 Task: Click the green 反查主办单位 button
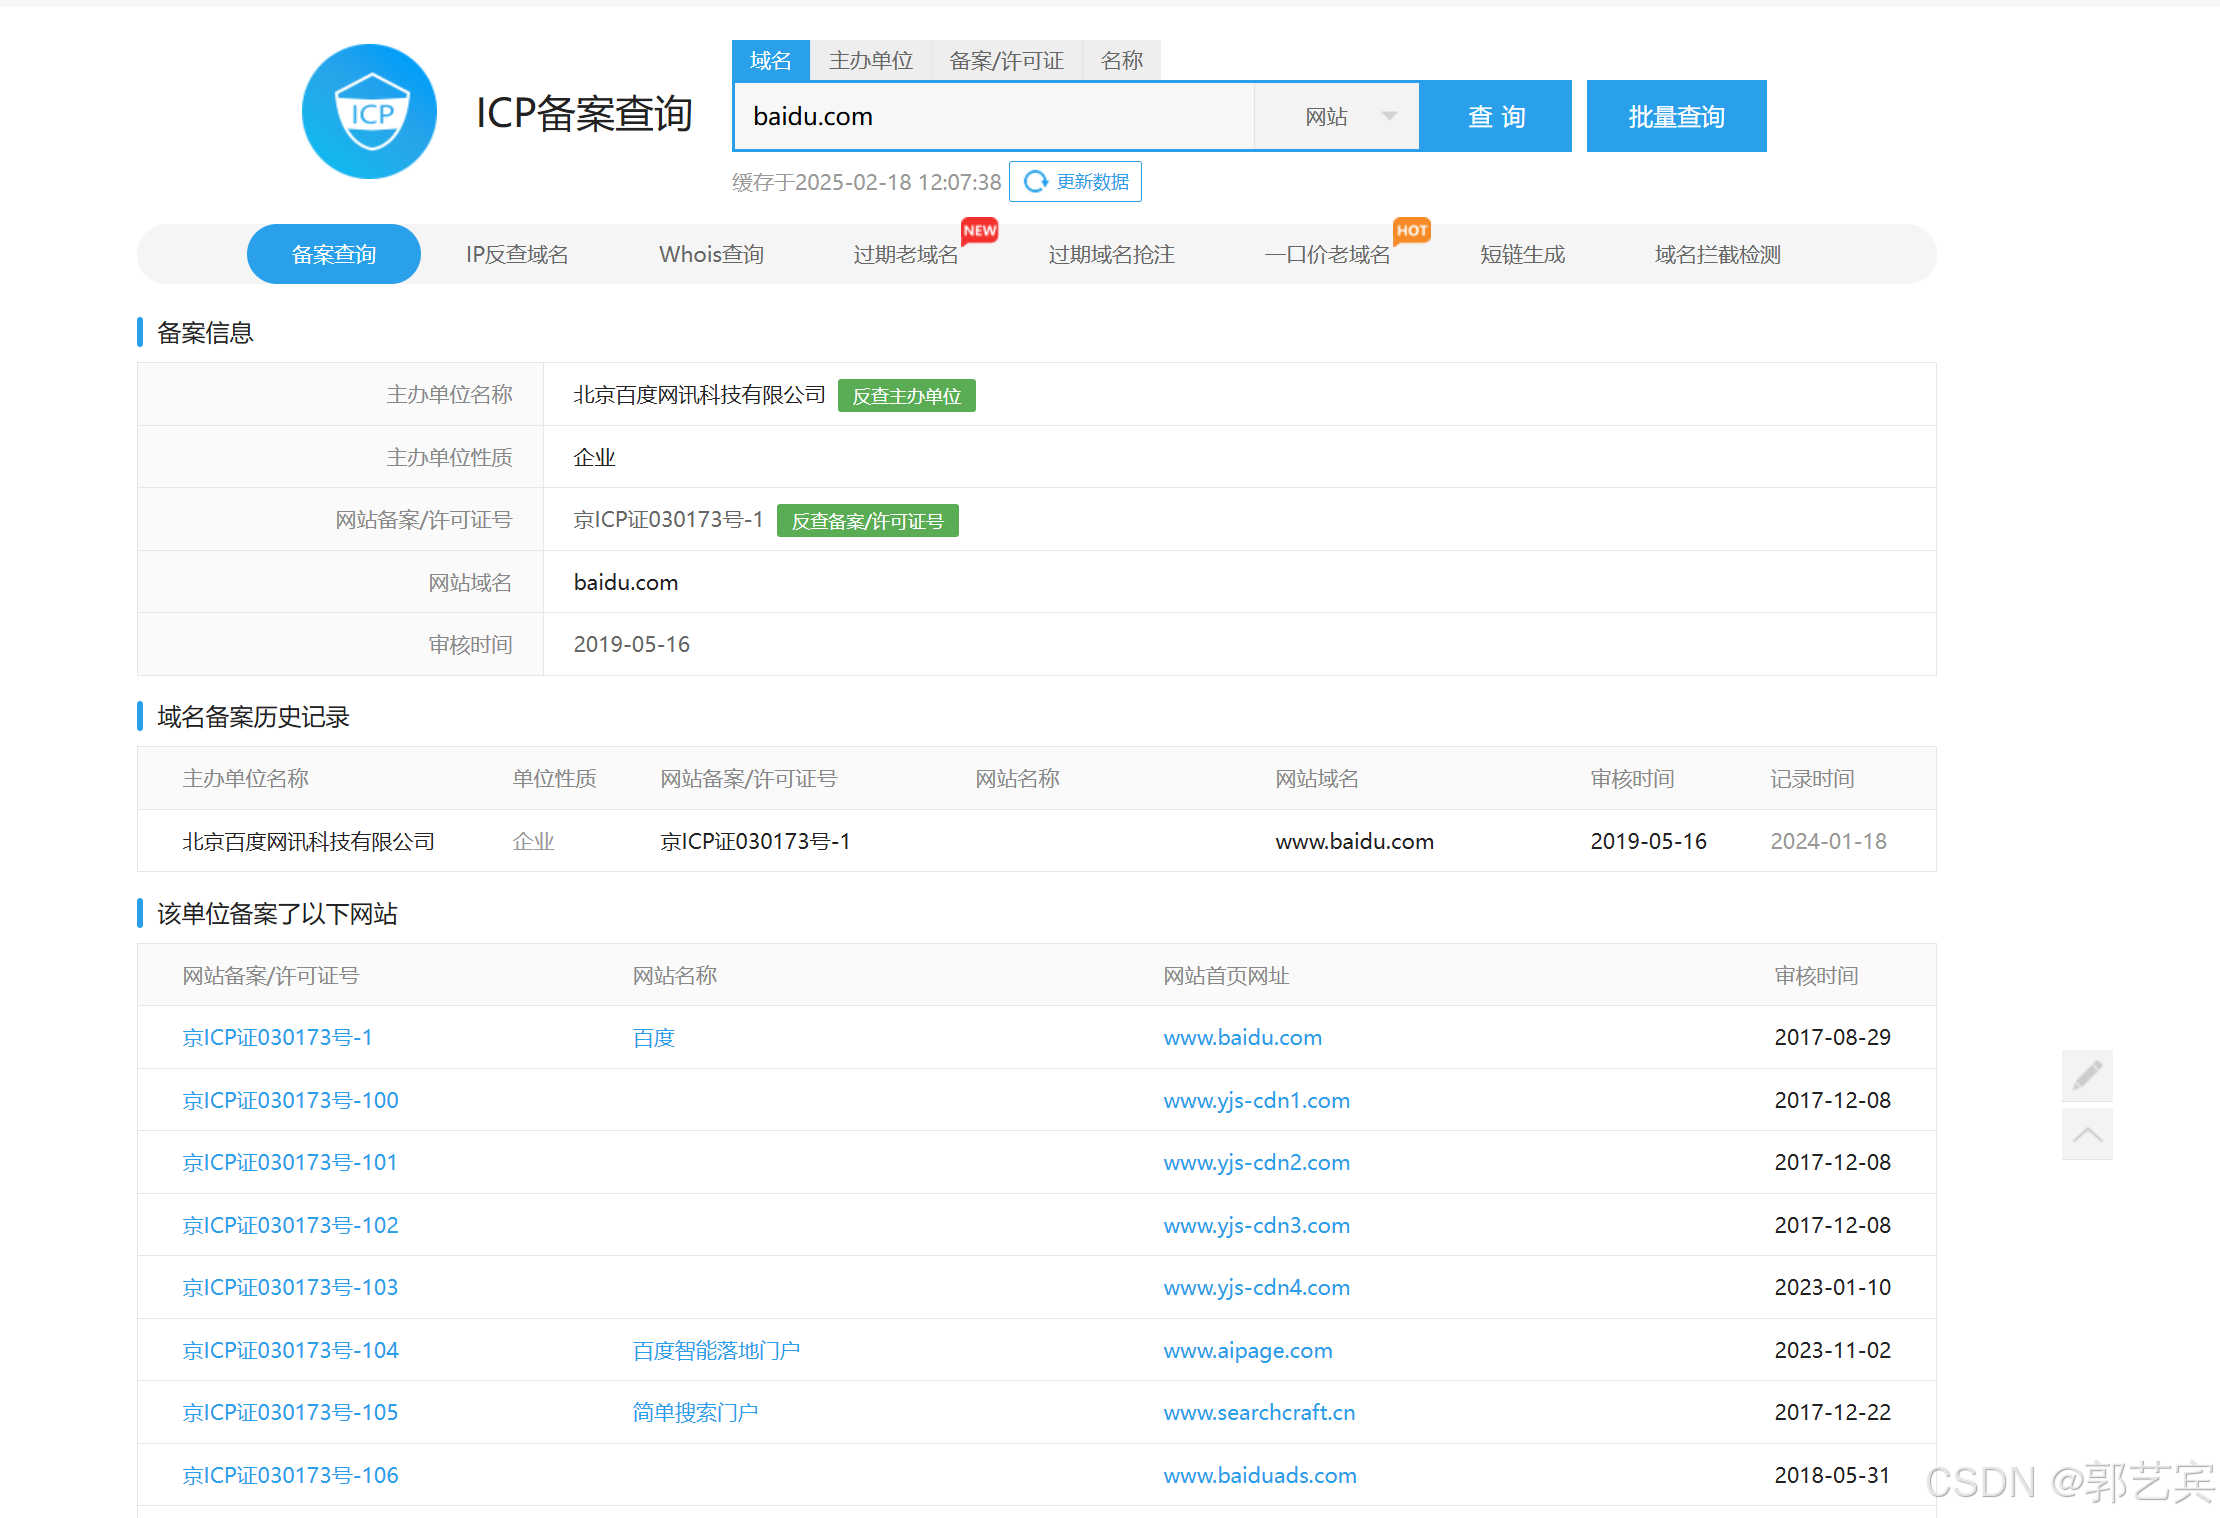click(x=906, y=396)
